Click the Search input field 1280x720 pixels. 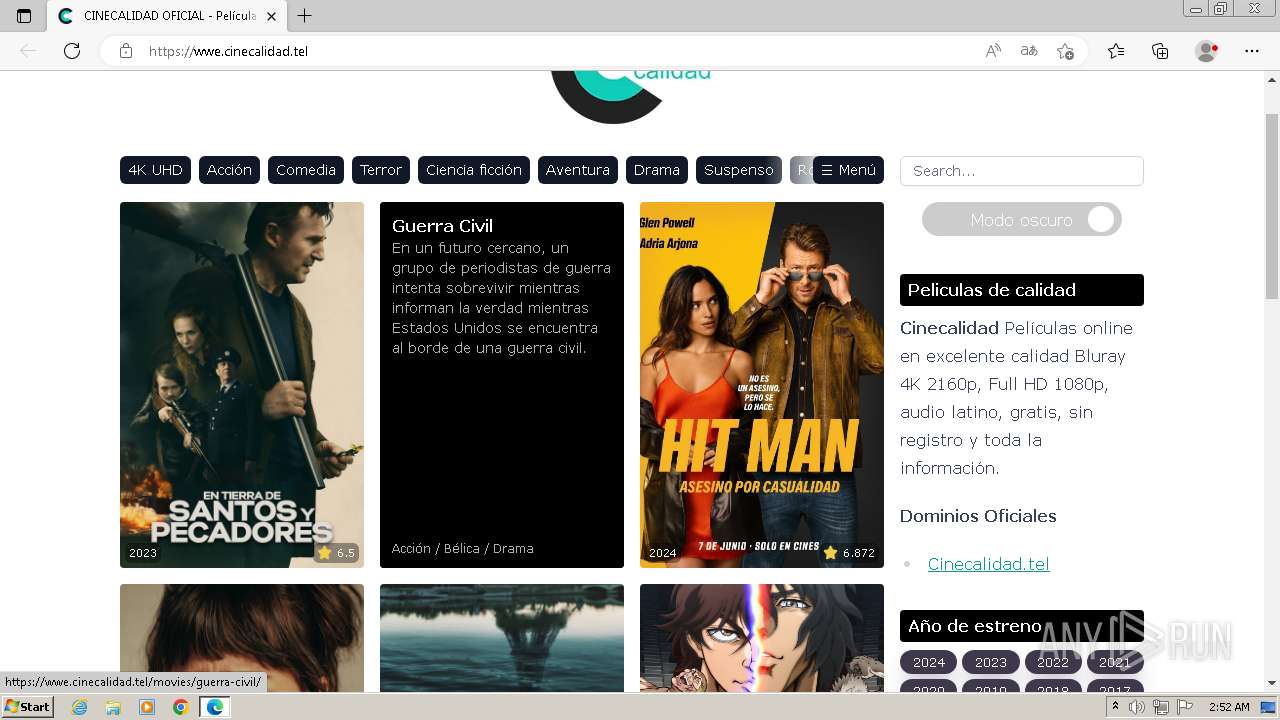[1021, 171]
